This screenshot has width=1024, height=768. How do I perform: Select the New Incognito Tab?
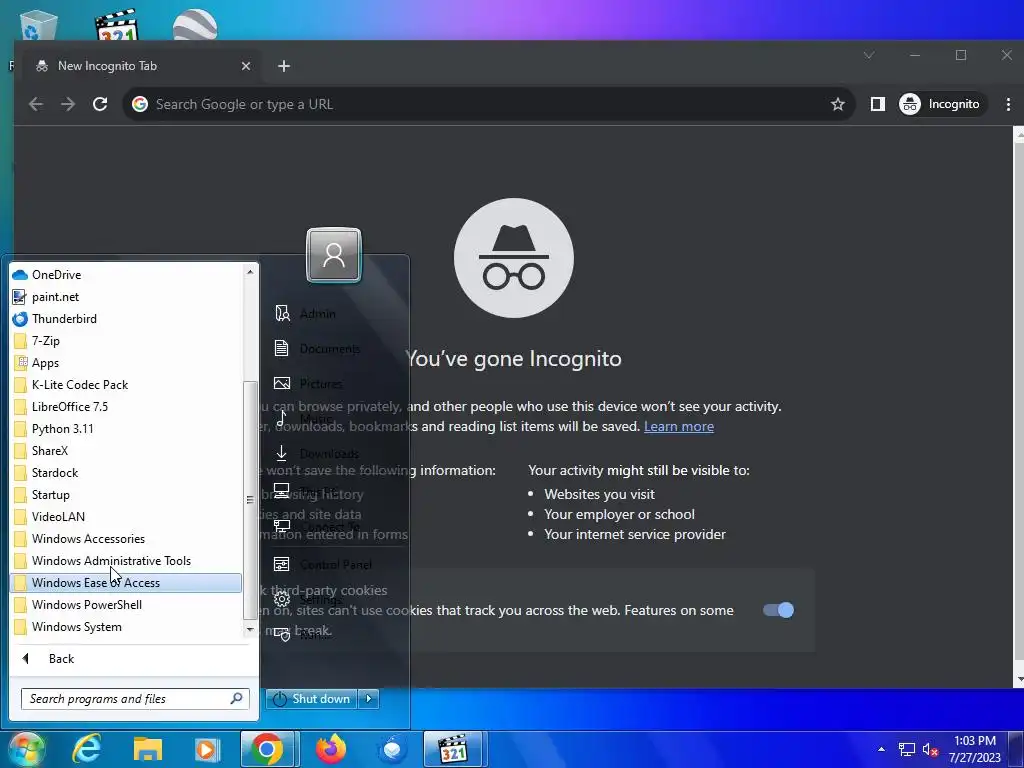[x=142, y=66]
